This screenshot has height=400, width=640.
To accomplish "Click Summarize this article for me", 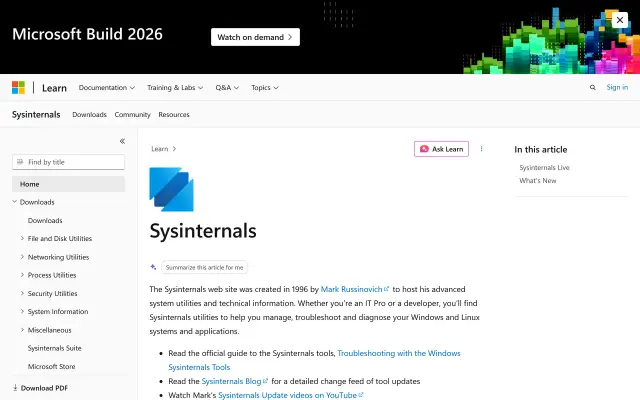I will pyautogui.click(x=204, y=267).
